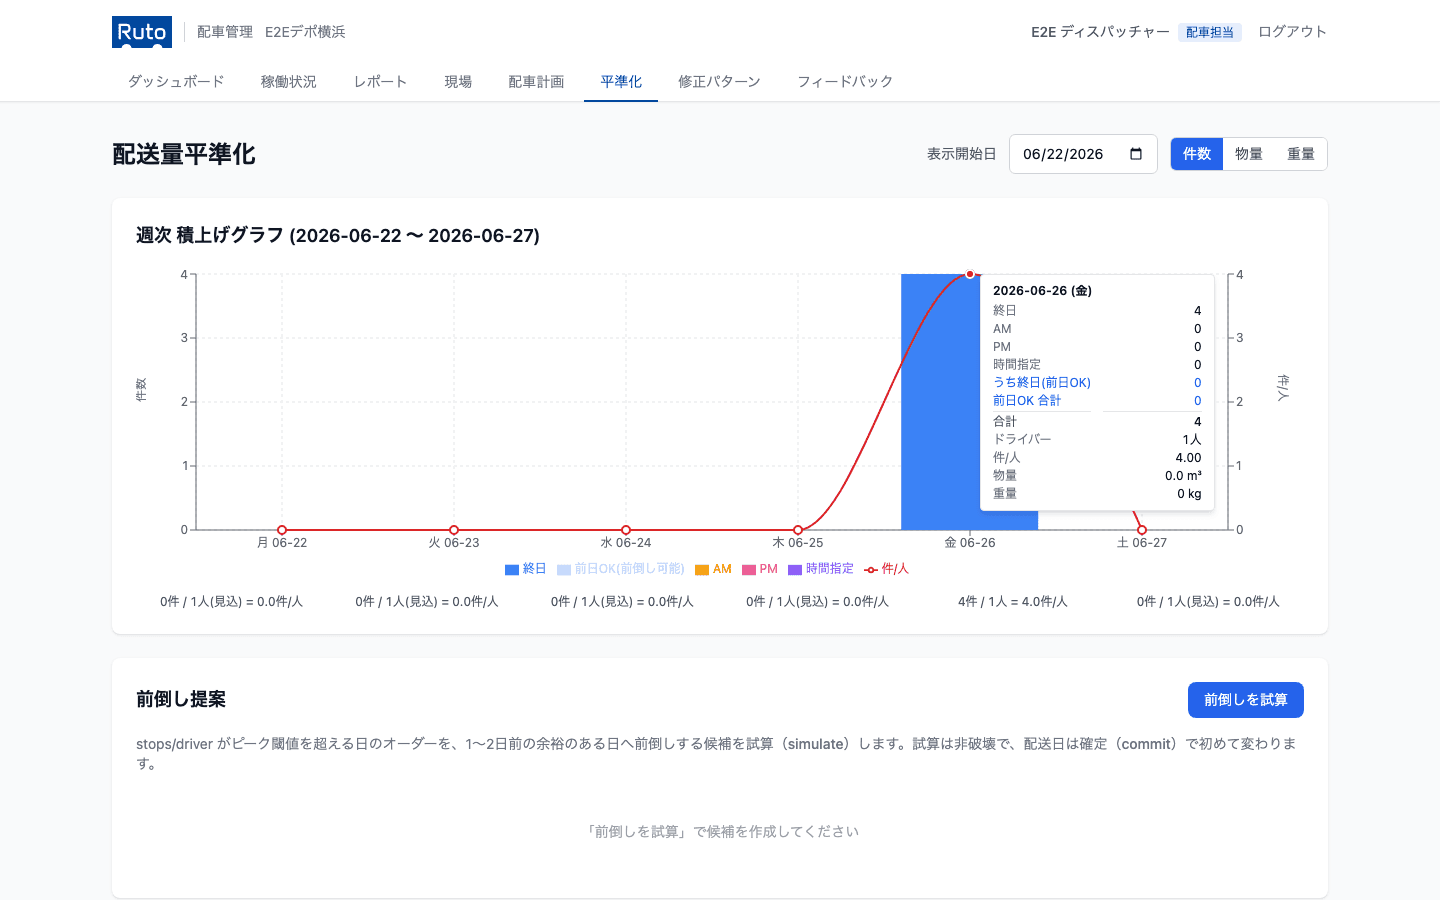Click the Ruto logo
This screenshot has width=1440, height=900.
142,32
